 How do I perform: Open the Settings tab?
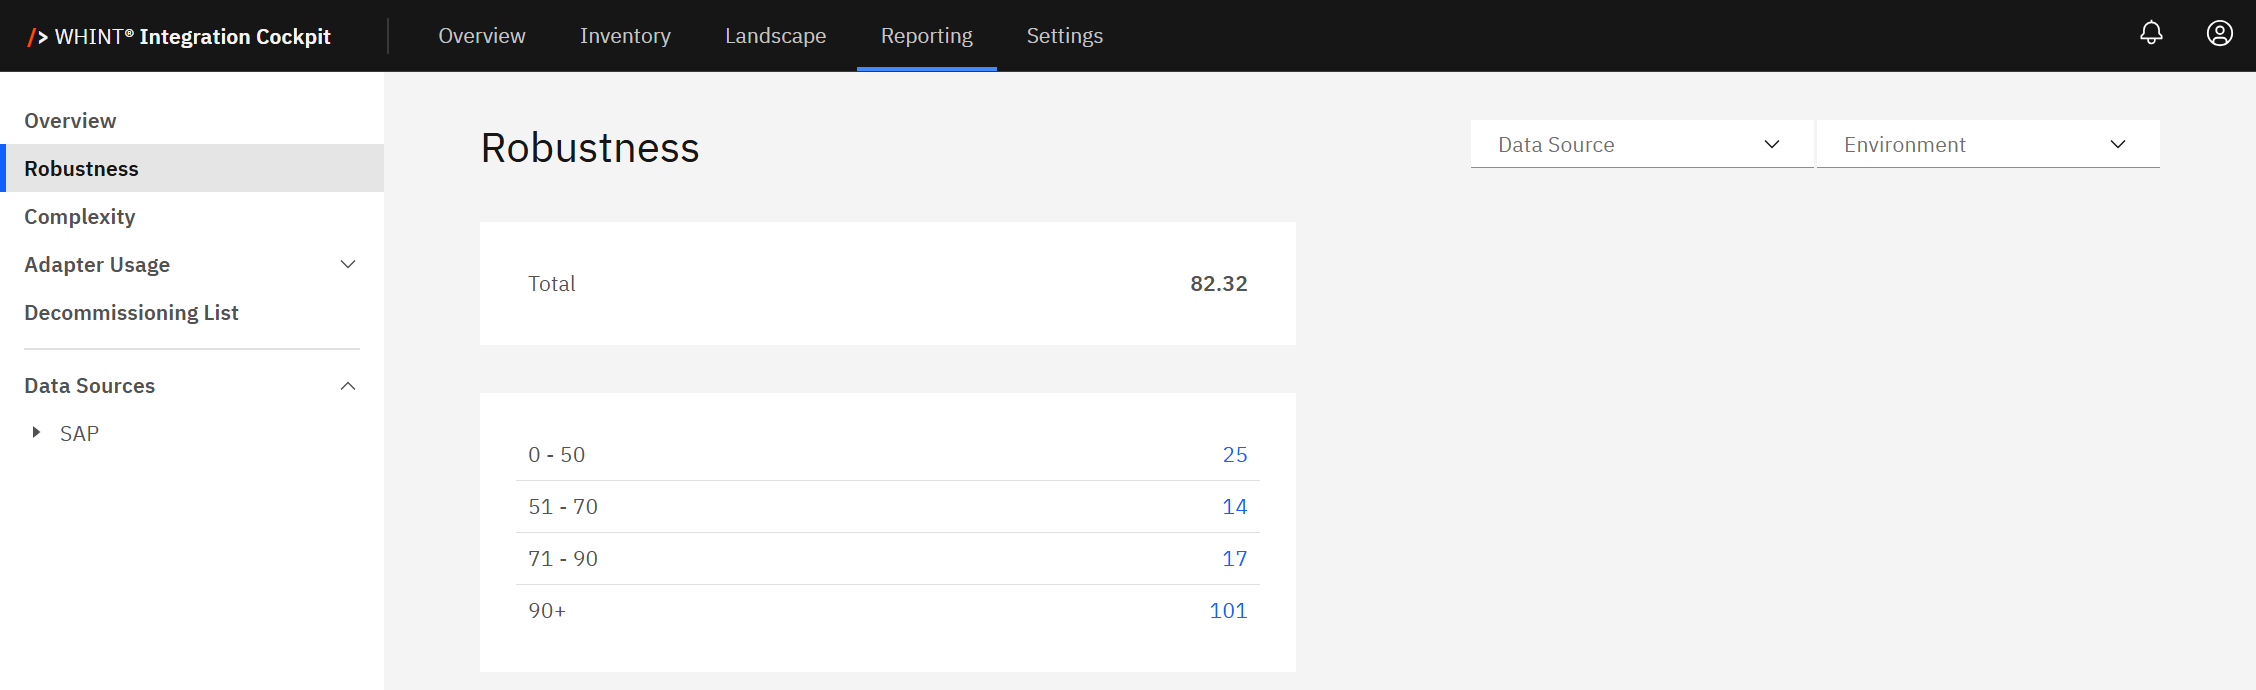pyautogui.click(x=1064, y=36)
